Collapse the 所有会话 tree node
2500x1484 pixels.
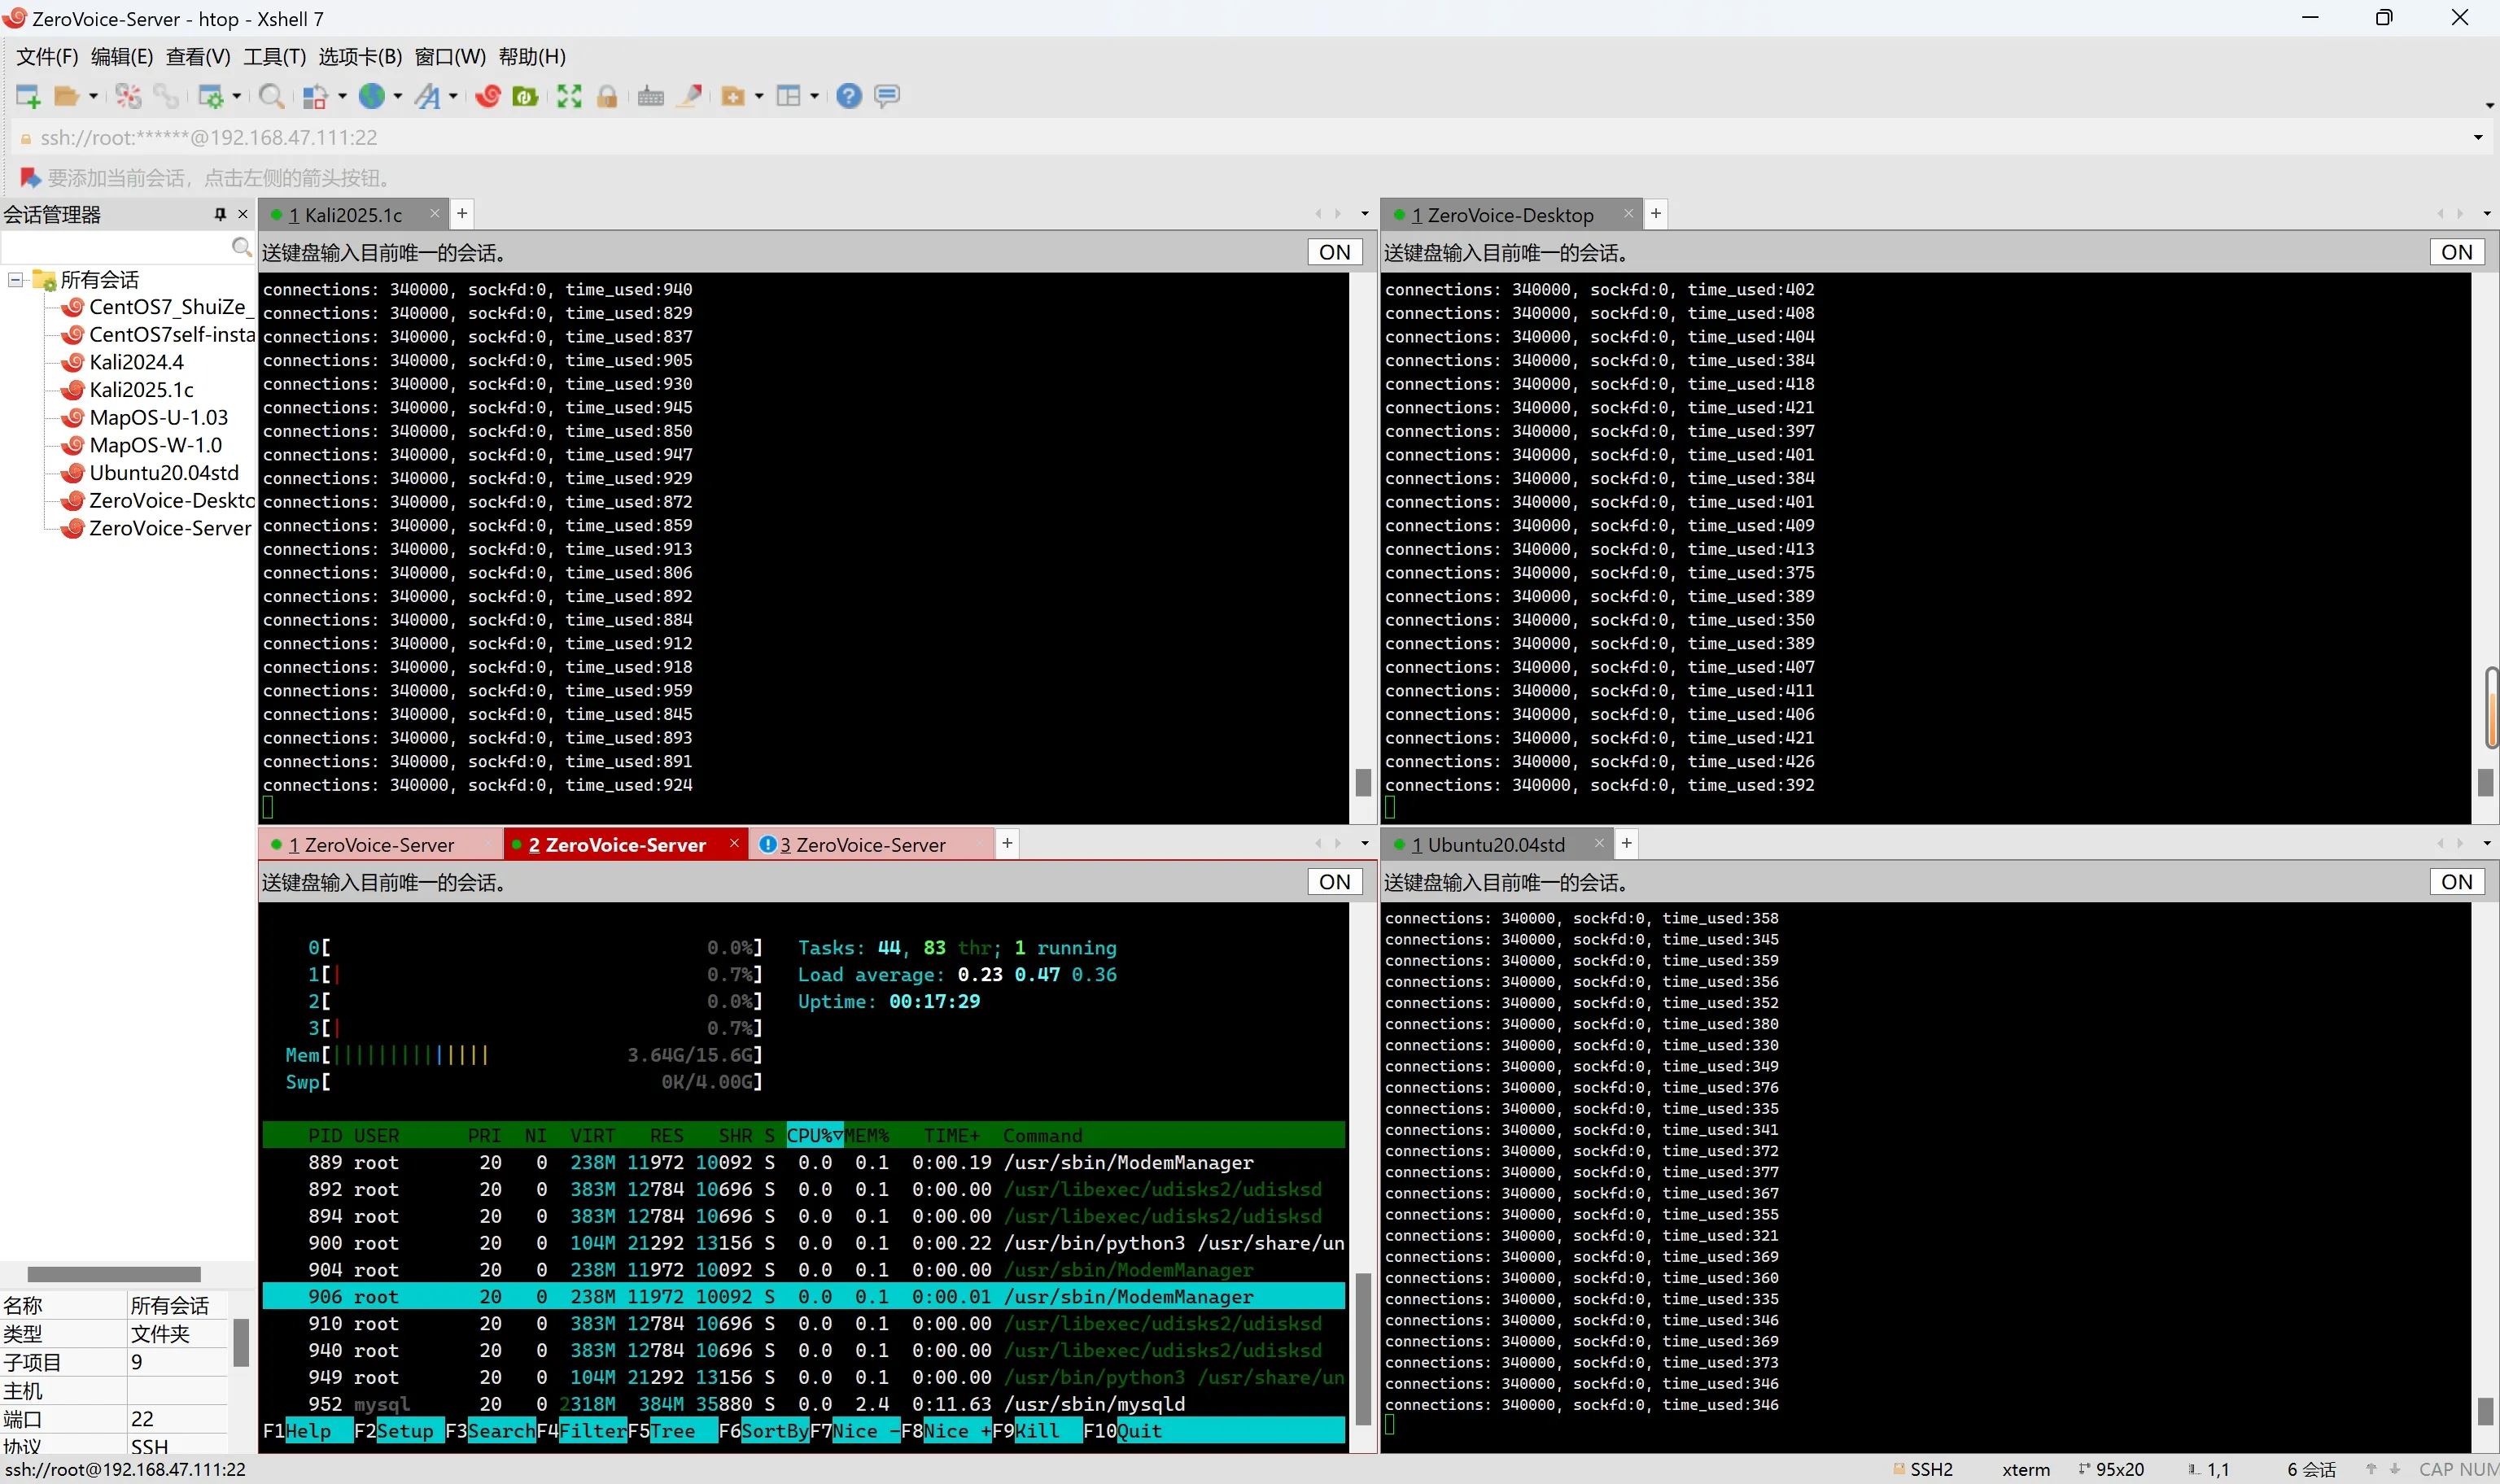pyautogui.click(x=16, y=280)
